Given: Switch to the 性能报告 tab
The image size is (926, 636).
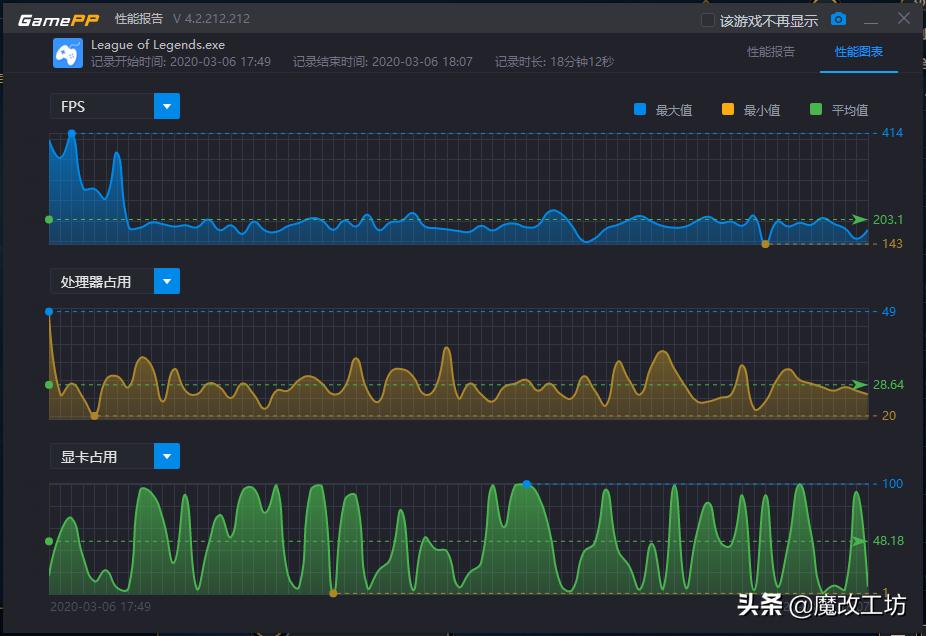Looking at the screenshot, I should (770, 52).
